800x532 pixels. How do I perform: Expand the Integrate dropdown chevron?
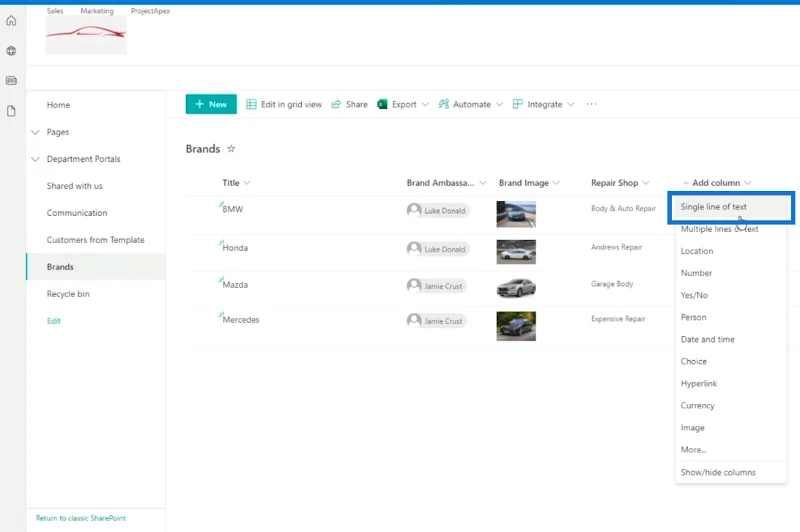[x=571, y=104]
